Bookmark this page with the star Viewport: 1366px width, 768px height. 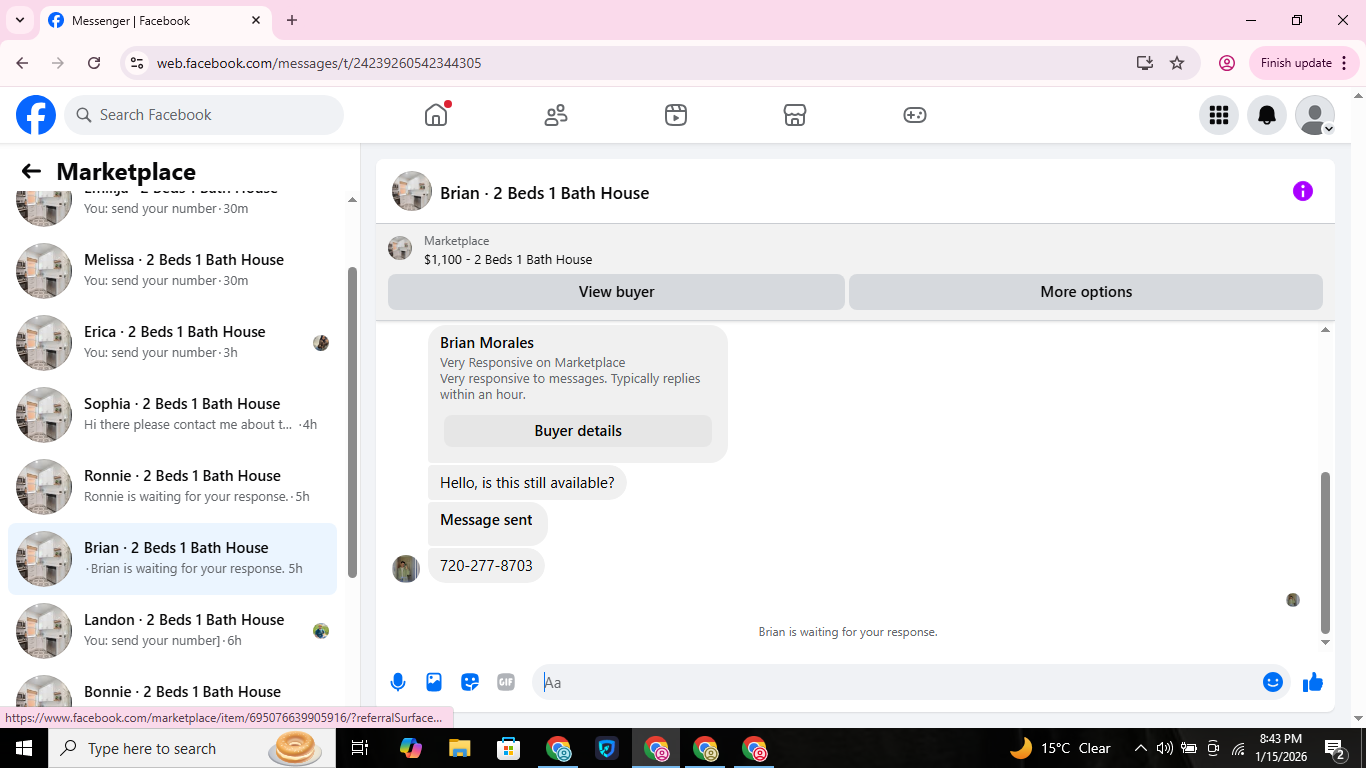coord(1177,63)
